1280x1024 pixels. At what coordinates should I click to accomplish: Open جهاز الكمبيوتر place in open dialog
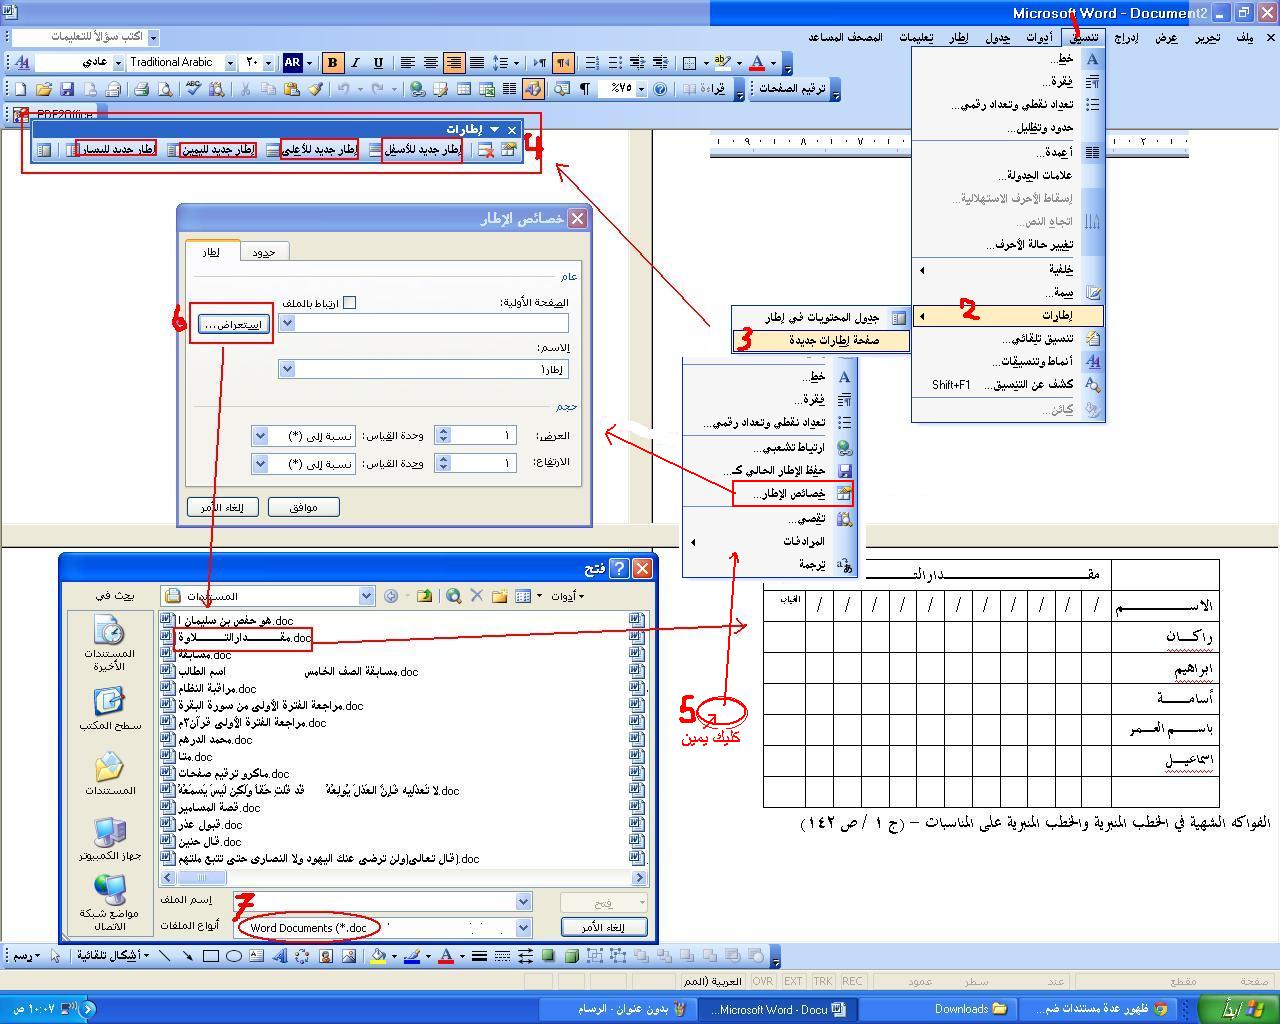[110, 837]
